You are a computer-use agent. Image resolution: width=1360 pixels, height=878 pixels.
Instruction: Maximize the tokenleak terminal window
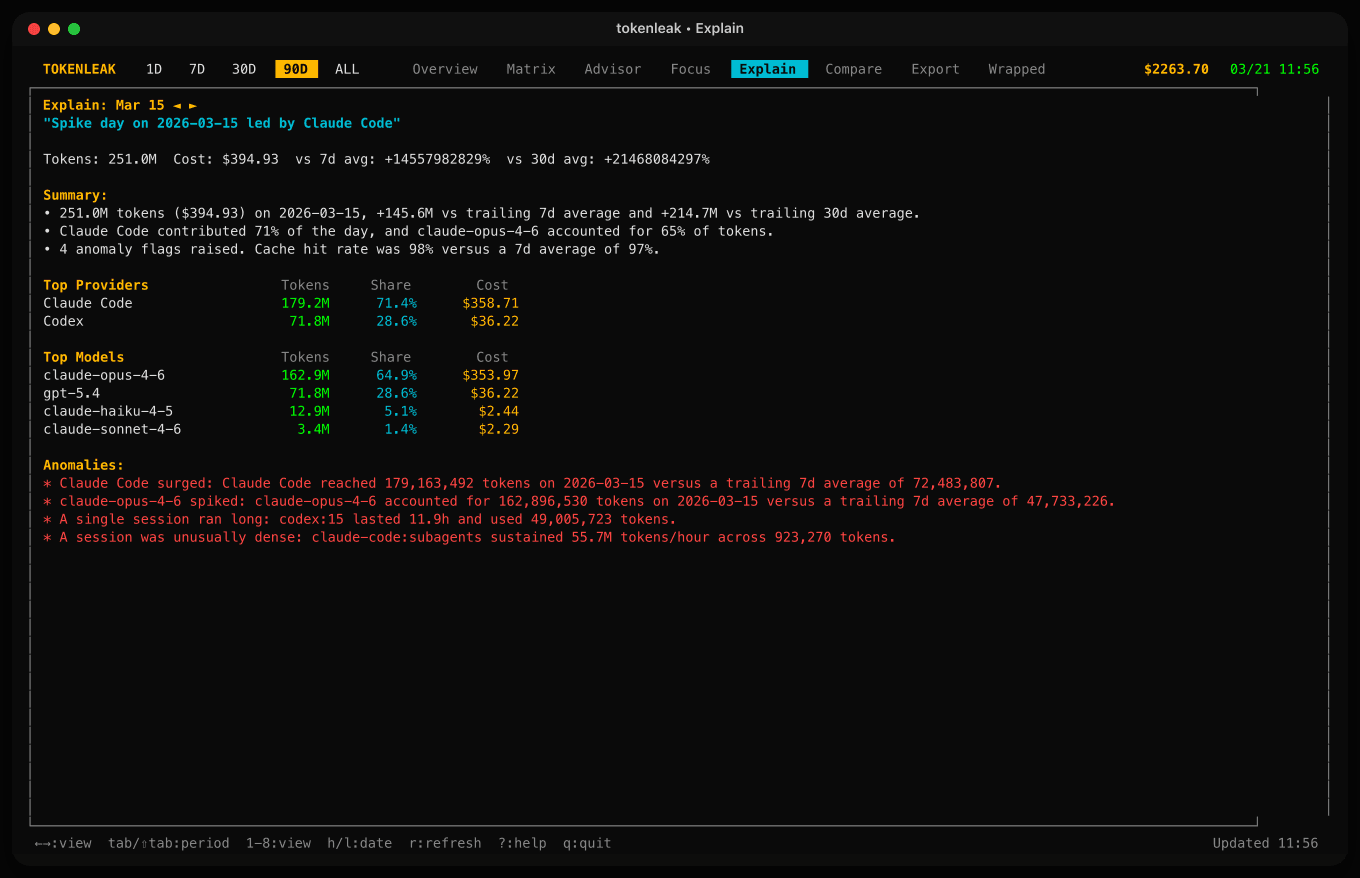pyautogui.click(x=74, y=29)
